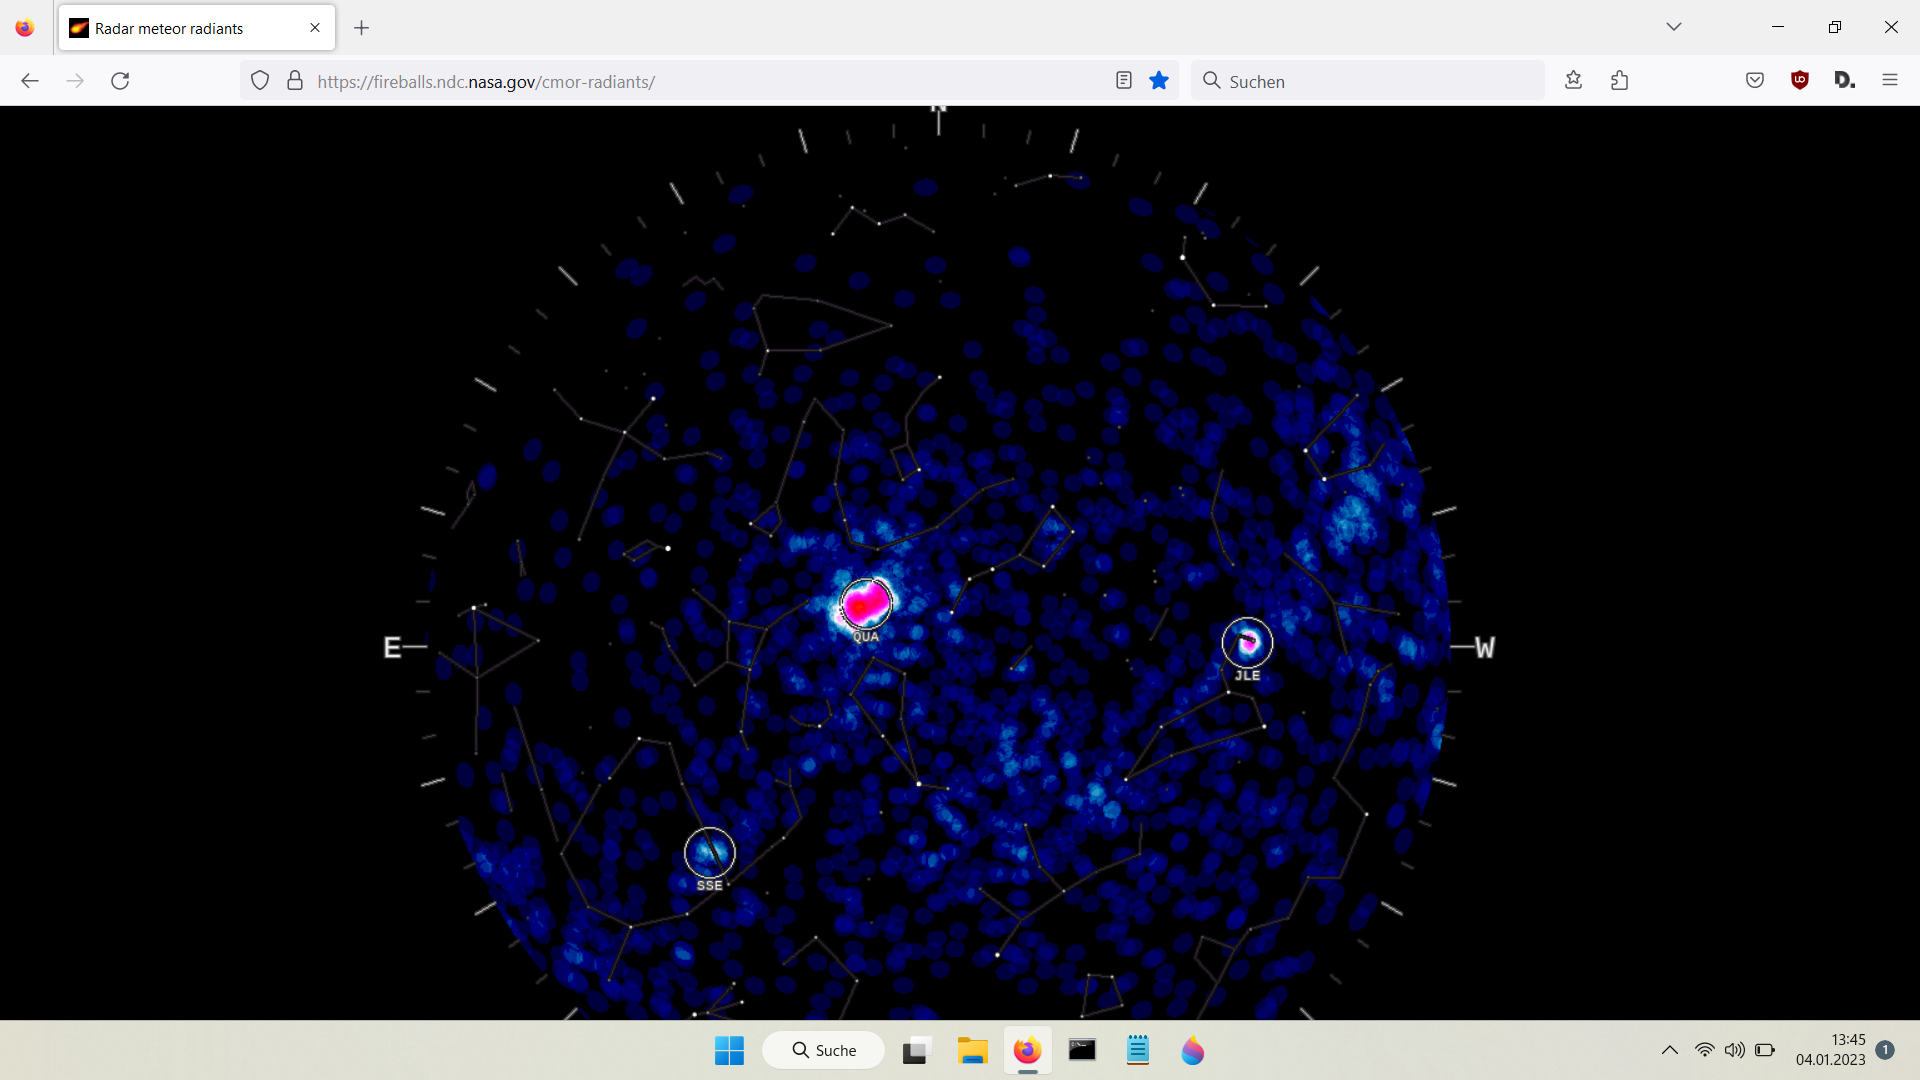Select the Radar meteor radiants tab
This screenshot has height=1080, width=1920.
point(197,28)
